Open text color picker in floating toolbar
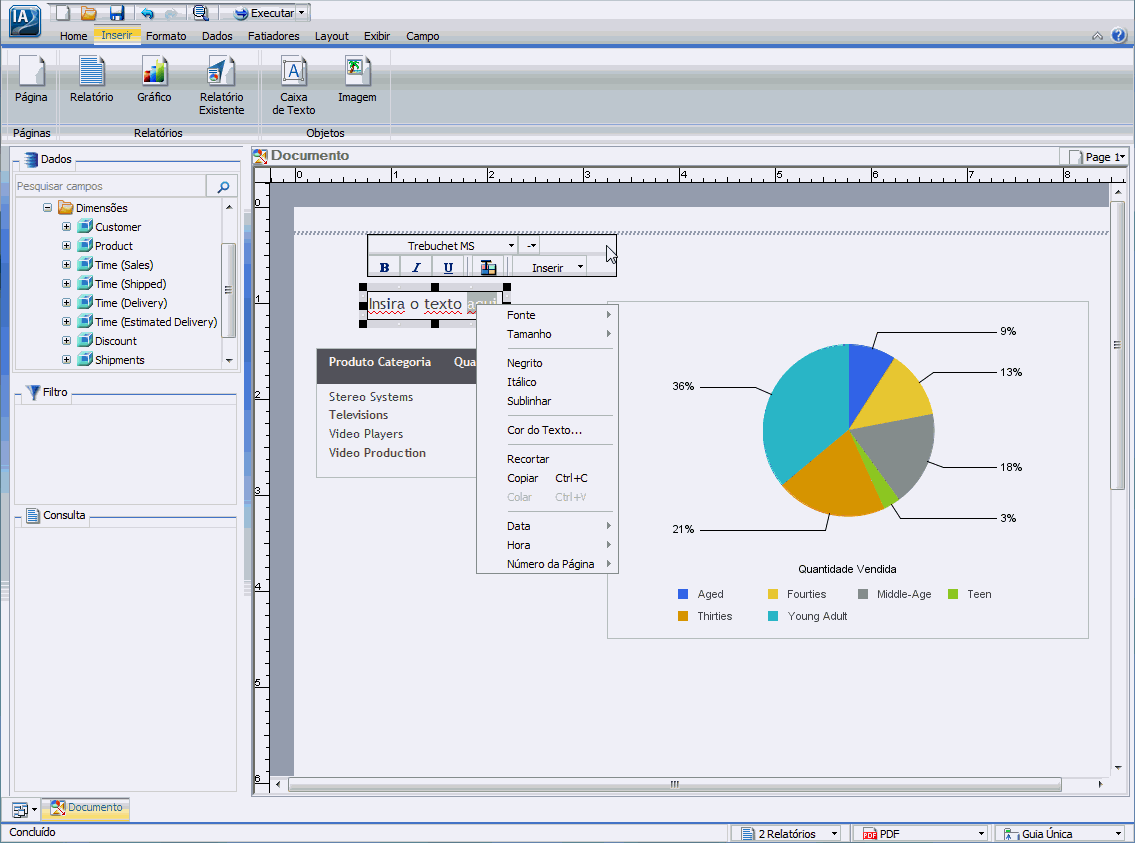 [x=489, y=268]
